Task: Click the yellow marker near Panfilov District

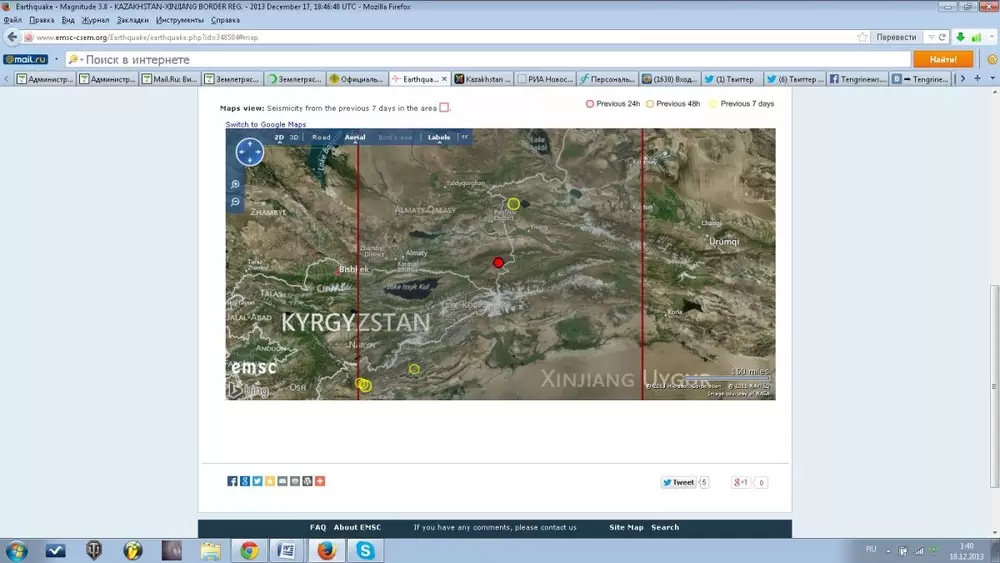Action: pos(514,204)
